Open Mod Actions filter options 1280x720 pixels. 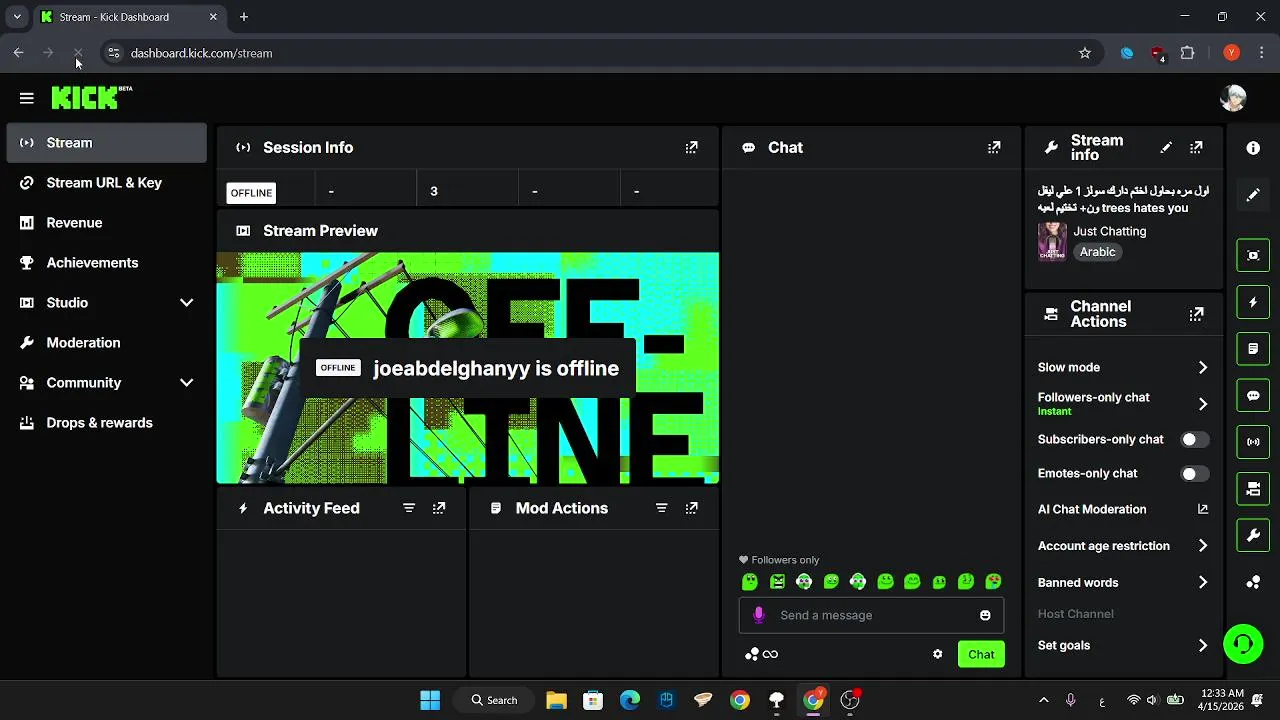pyautogui.click(x=661, y=508)
